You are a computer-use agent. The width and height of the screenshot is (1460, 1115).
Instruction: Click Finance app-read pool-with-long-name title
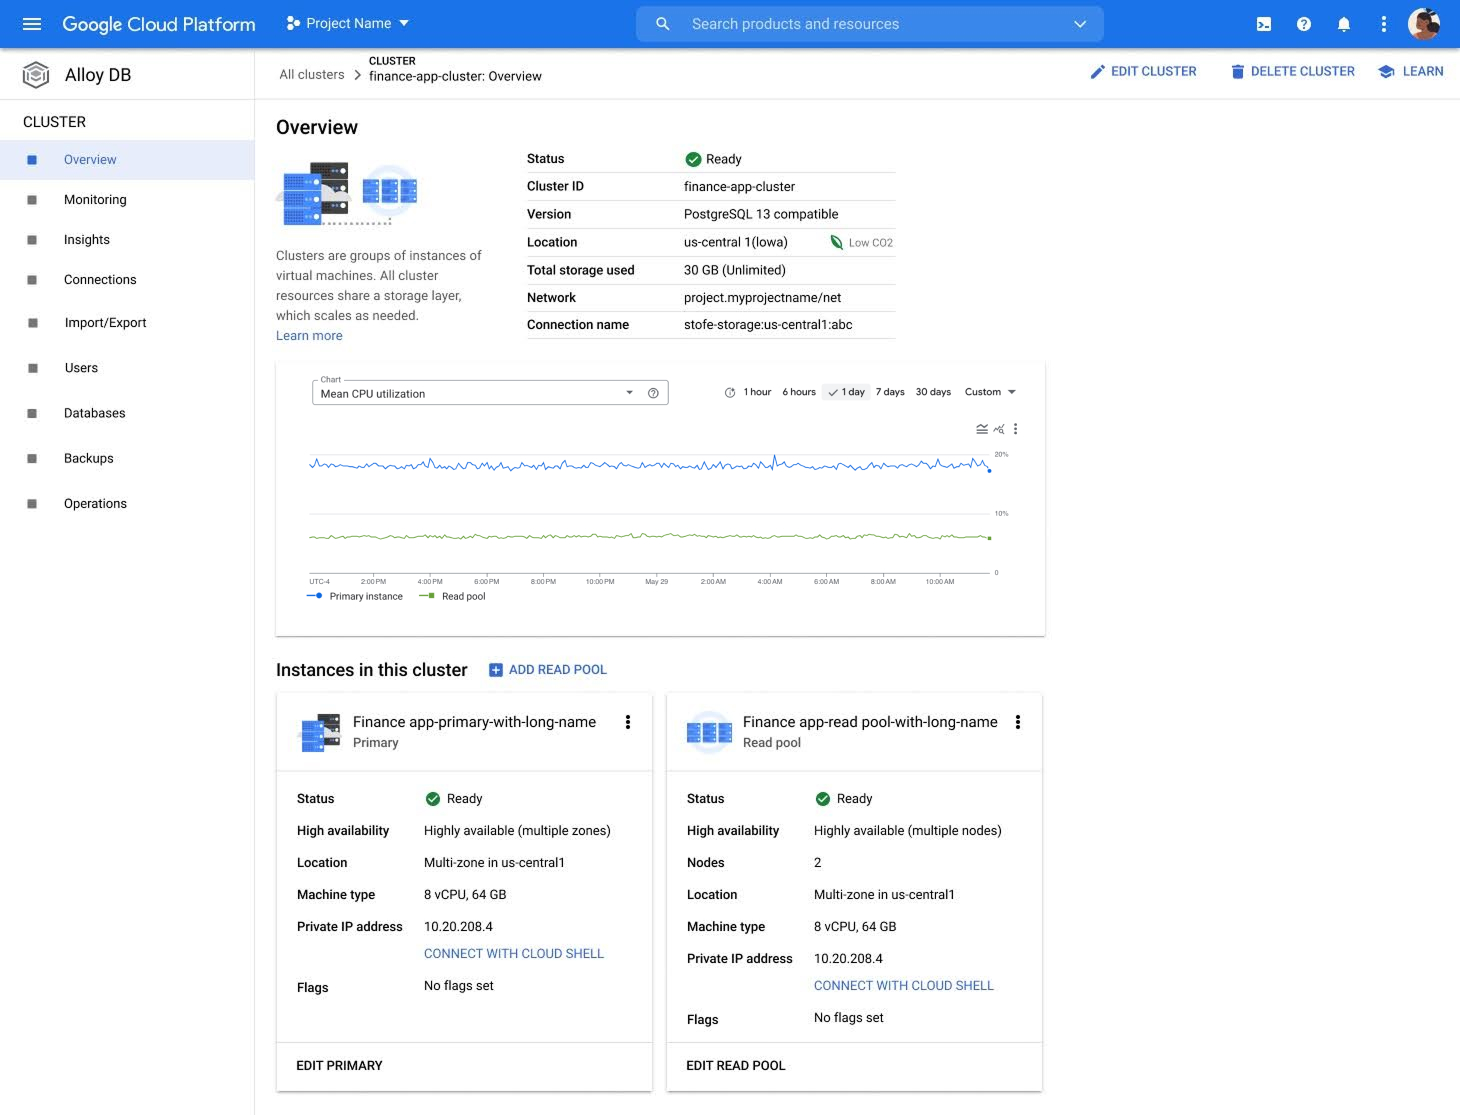870,722
